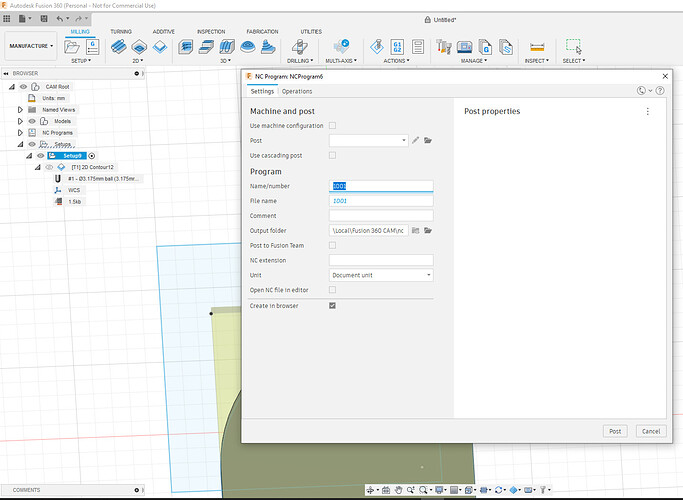Screen dimensions: 683x500
Task: Open output folder browse icon
Action: [428, 230]
